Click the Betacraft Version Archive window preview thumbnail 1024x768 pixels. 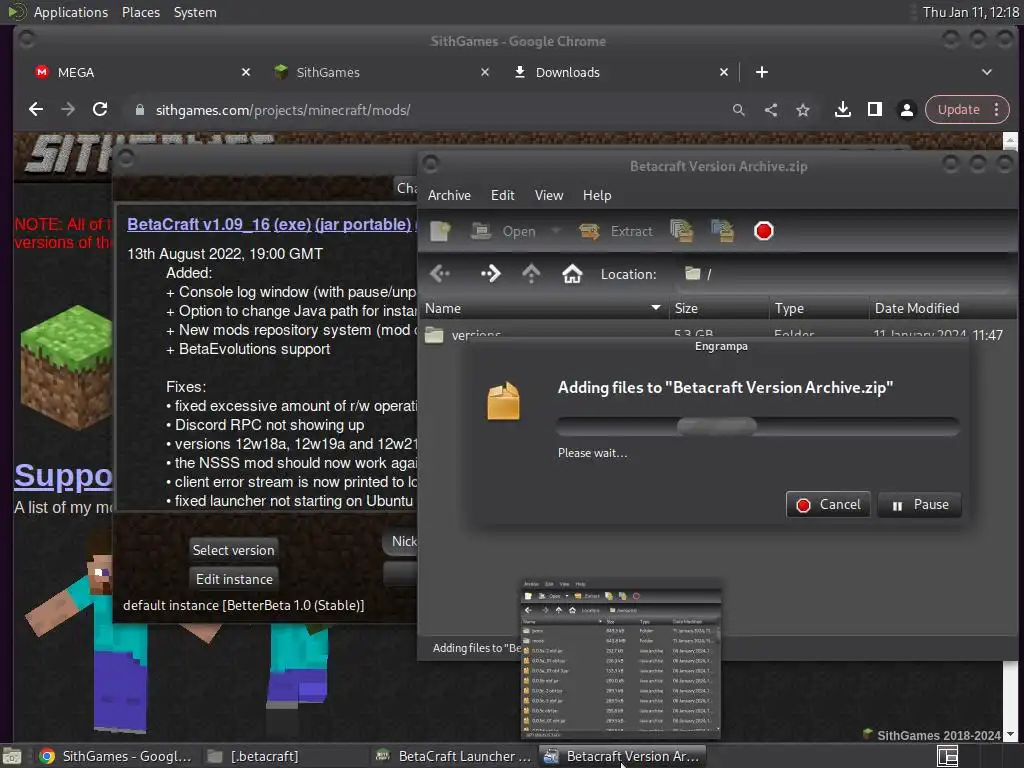621,659
